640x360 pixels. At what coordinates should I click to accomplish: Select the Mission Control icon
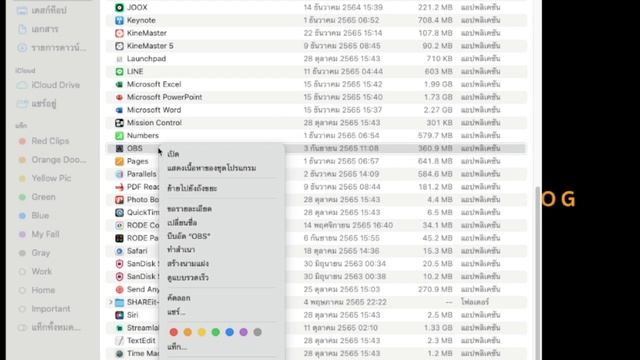119,123
